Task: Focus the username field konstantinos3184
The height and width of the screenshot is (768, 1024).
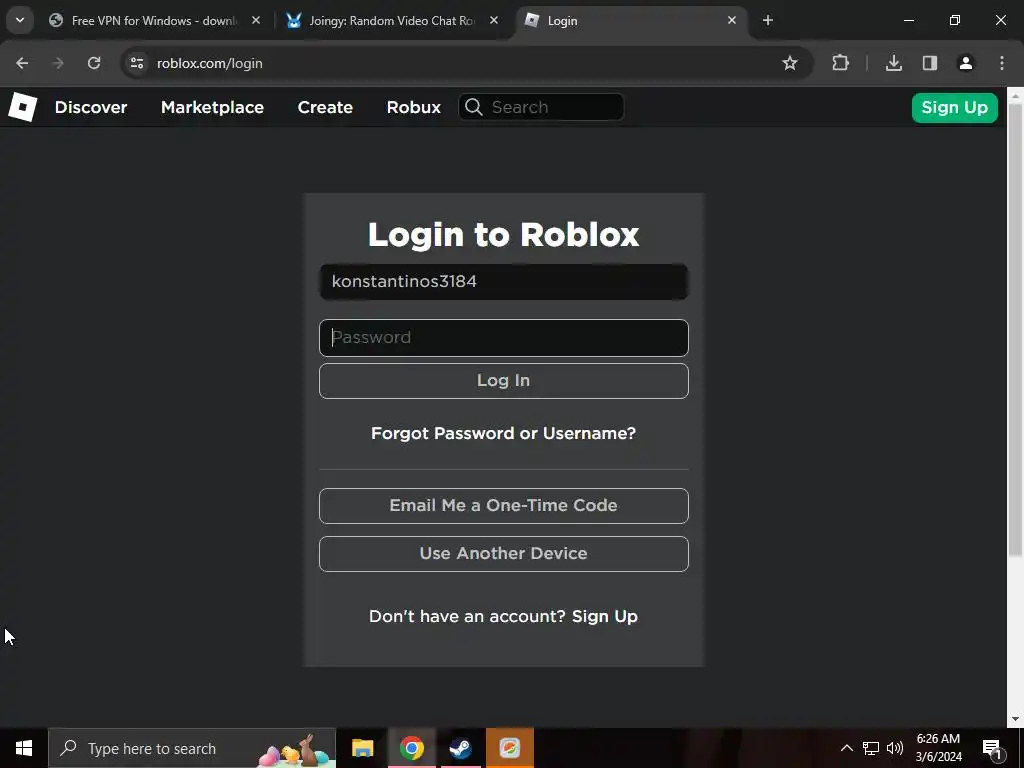Action: [504, 282]
